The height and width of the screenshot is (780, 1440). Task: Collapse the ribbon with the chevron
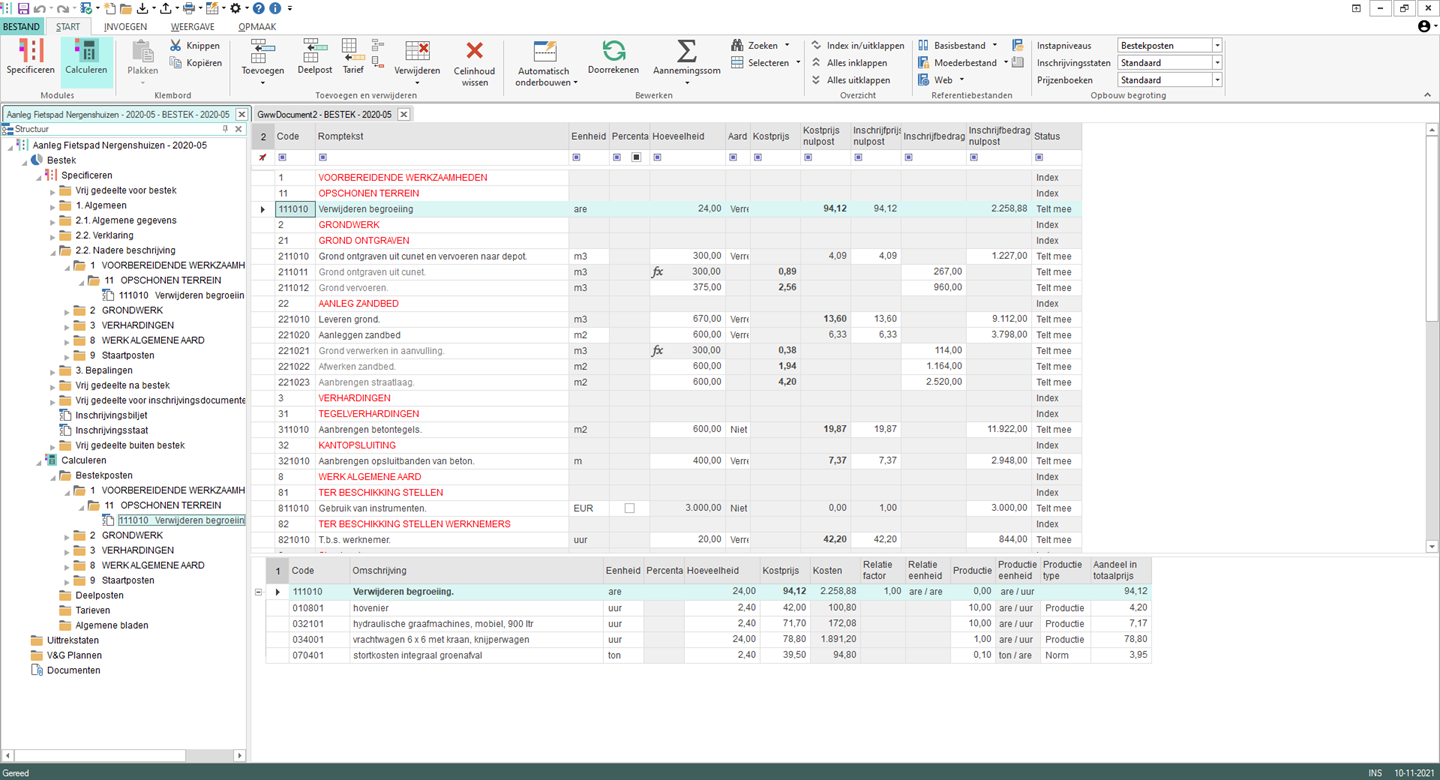pos(1427,95)
